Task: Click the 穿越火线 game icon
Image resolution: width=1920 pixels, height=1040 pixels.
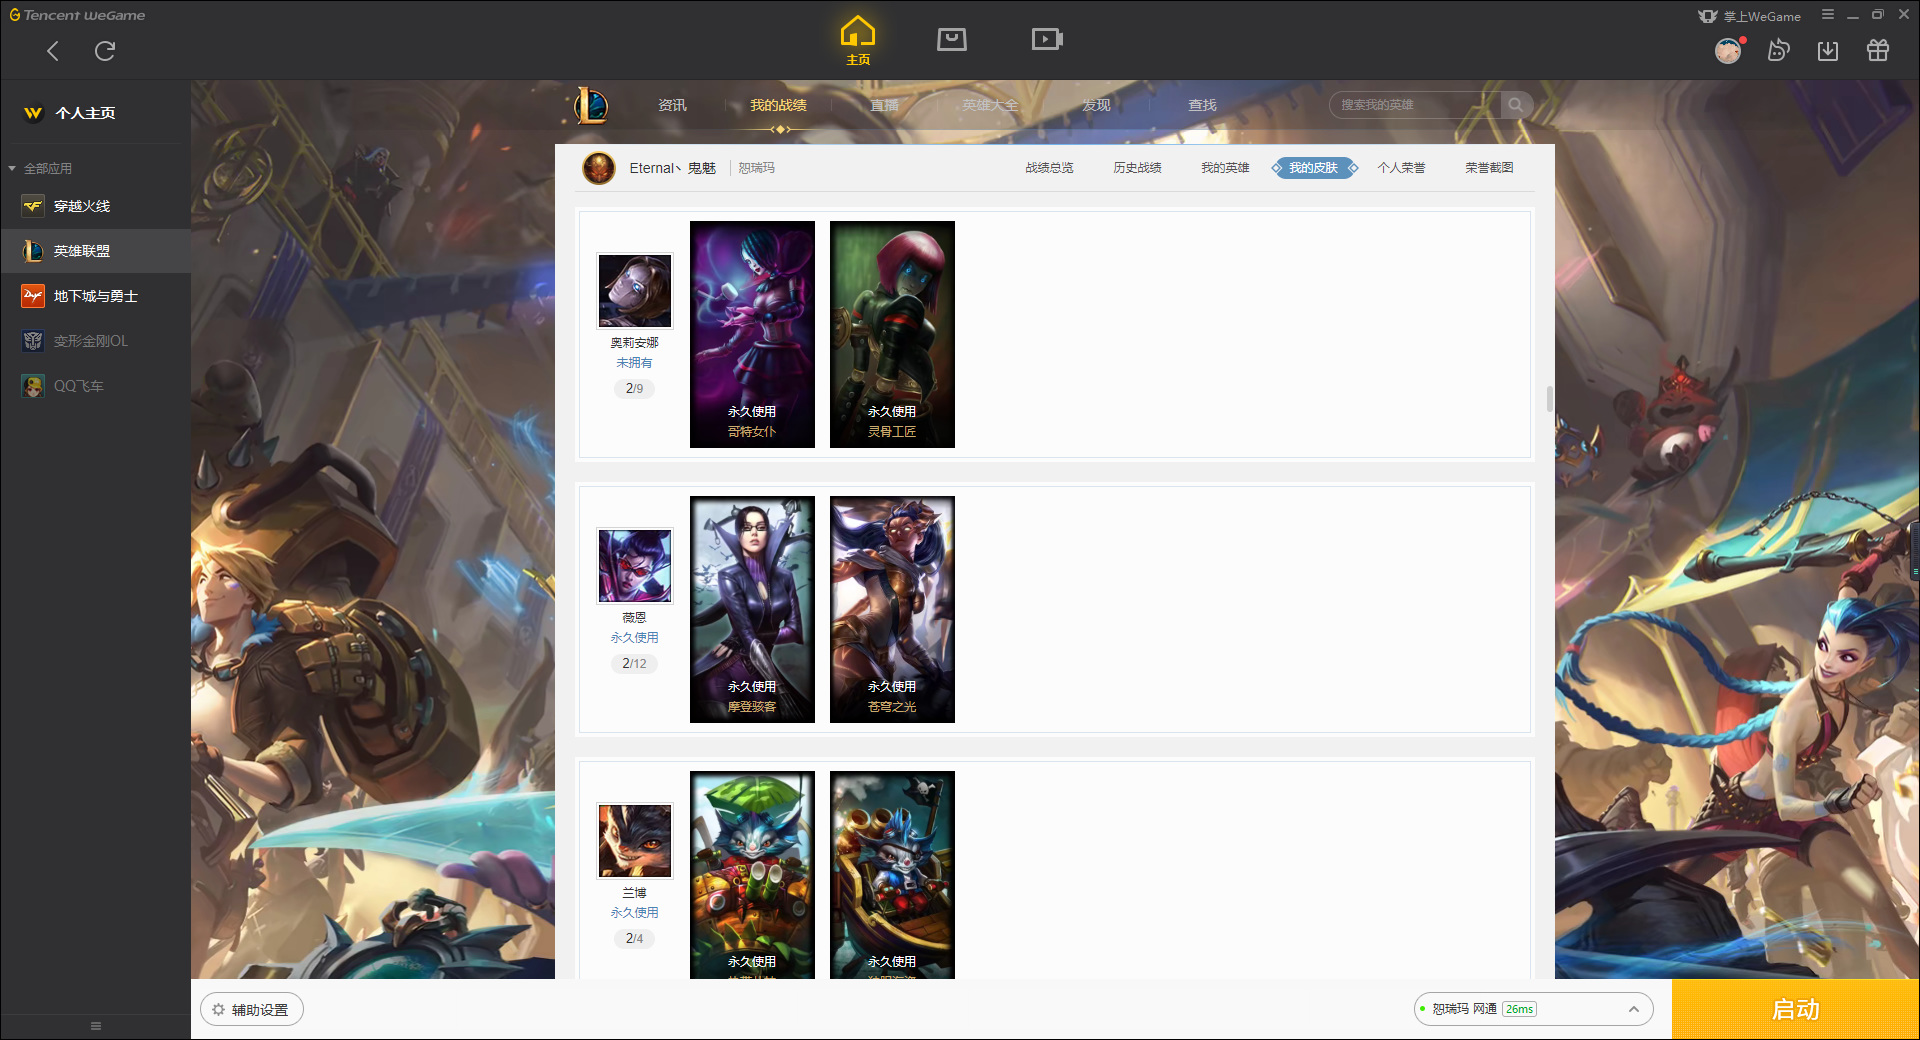Action: [x=33, y=206]
